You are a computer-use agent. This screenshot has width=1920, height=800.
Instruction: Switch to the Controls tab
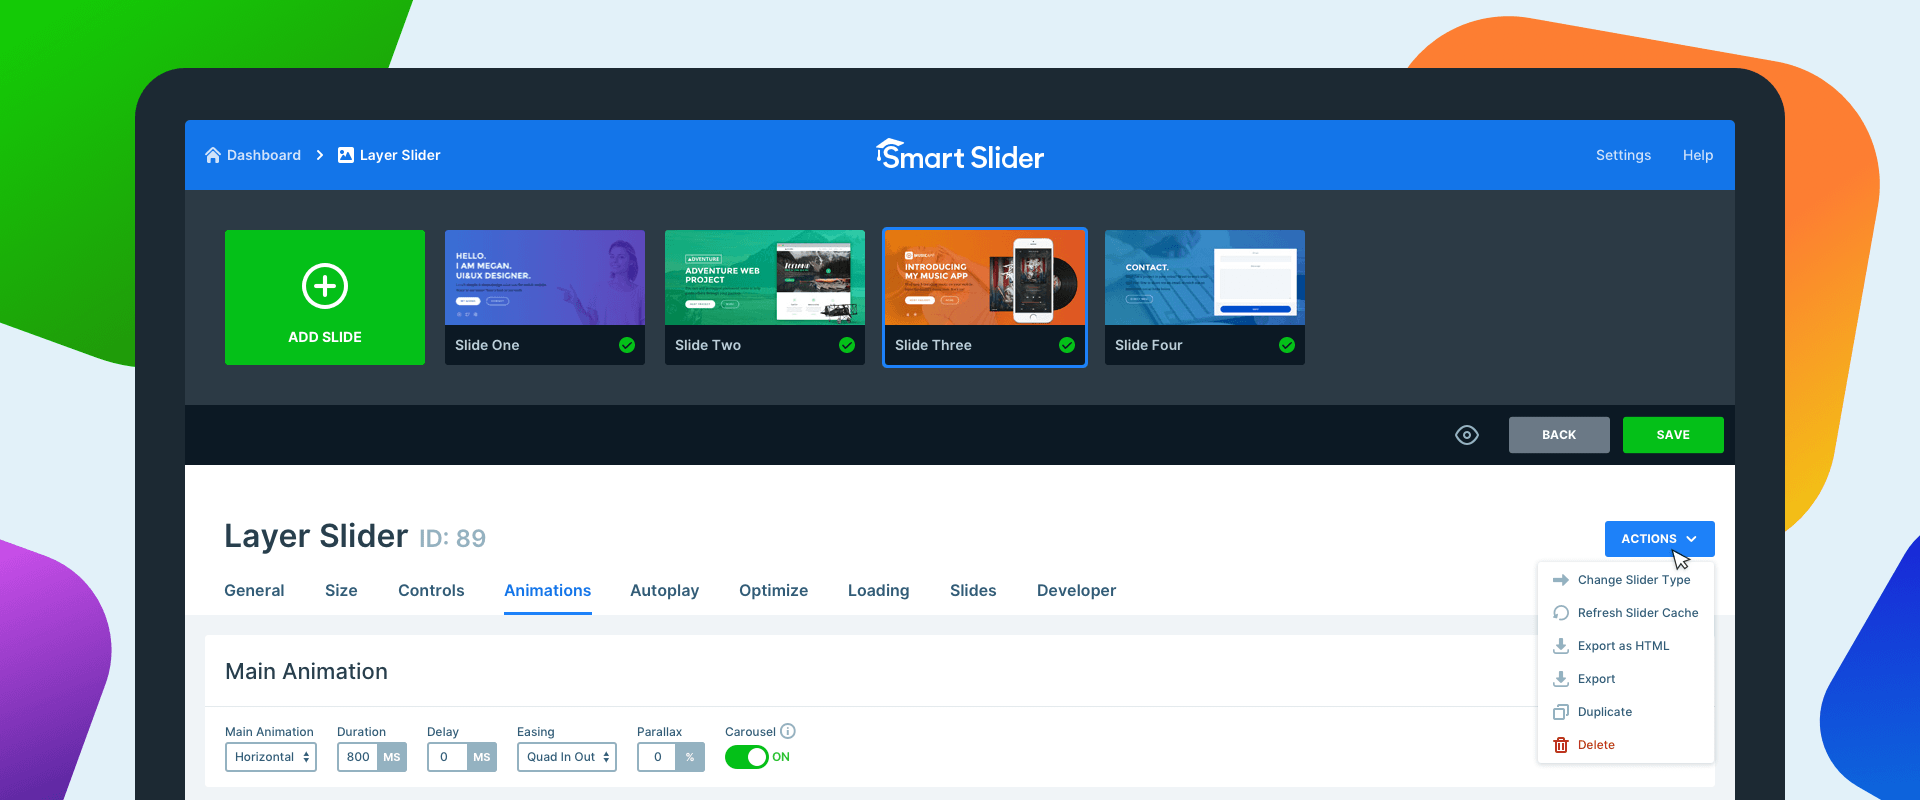coord(431,591)
